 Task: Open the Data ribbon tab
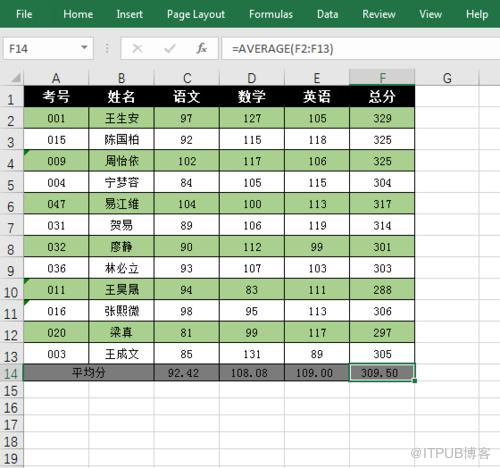327,14
